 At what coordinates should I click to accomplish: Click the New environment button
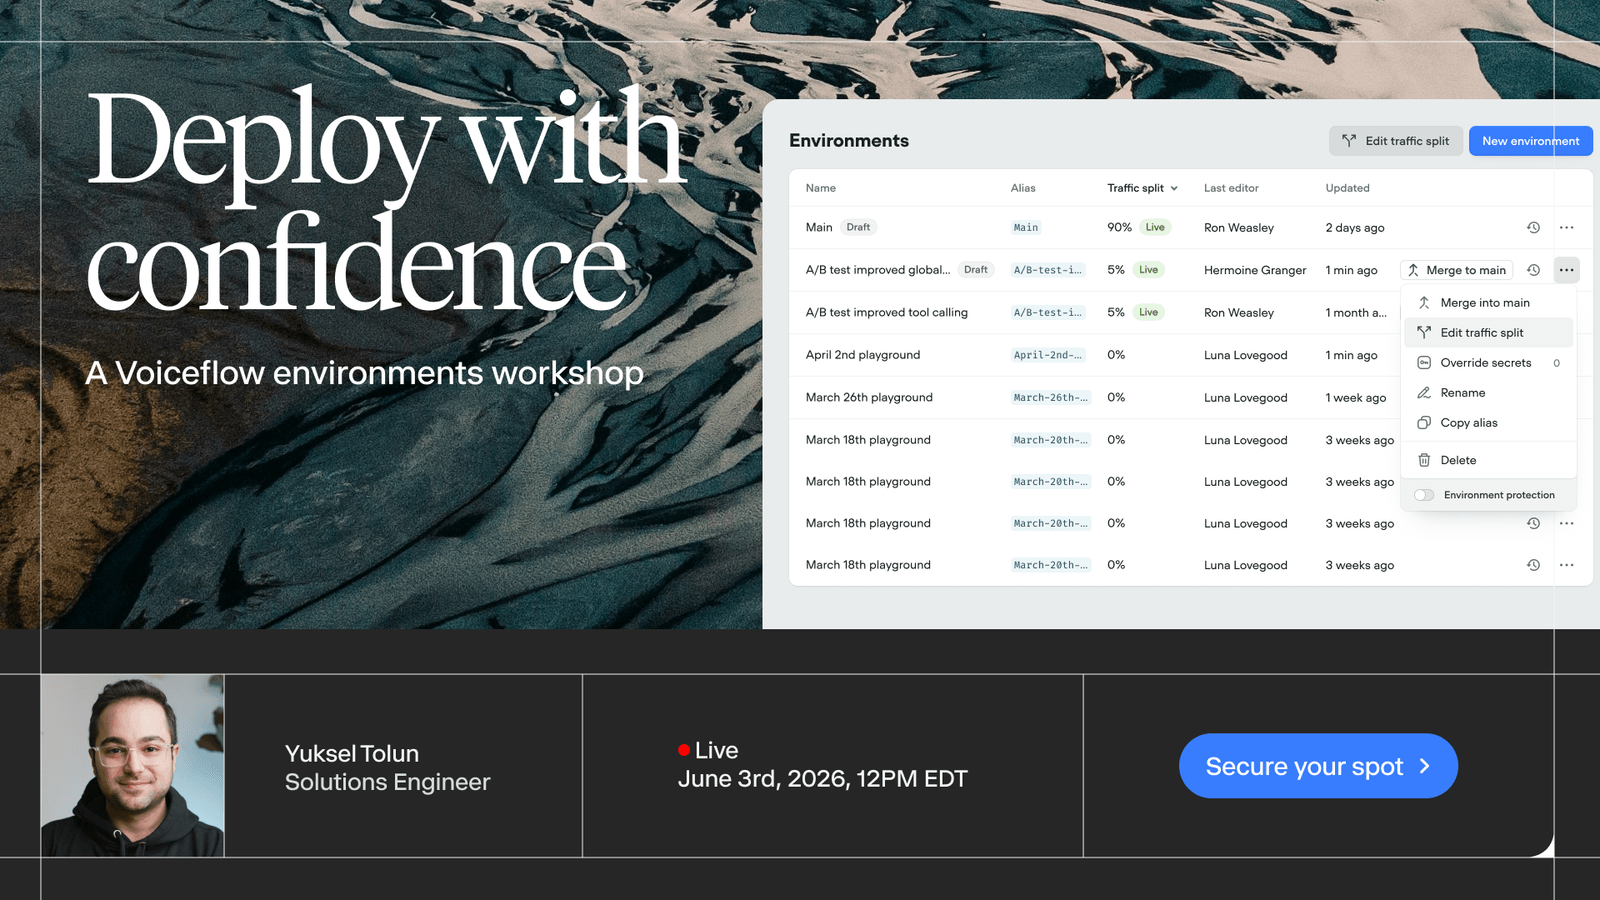point(1530,141)
